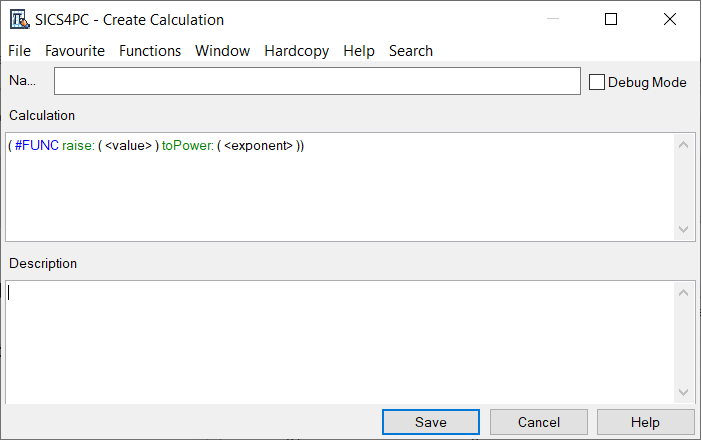
Task: Enable the Debug Mode checkbox
Action: (x=598, y=82)
